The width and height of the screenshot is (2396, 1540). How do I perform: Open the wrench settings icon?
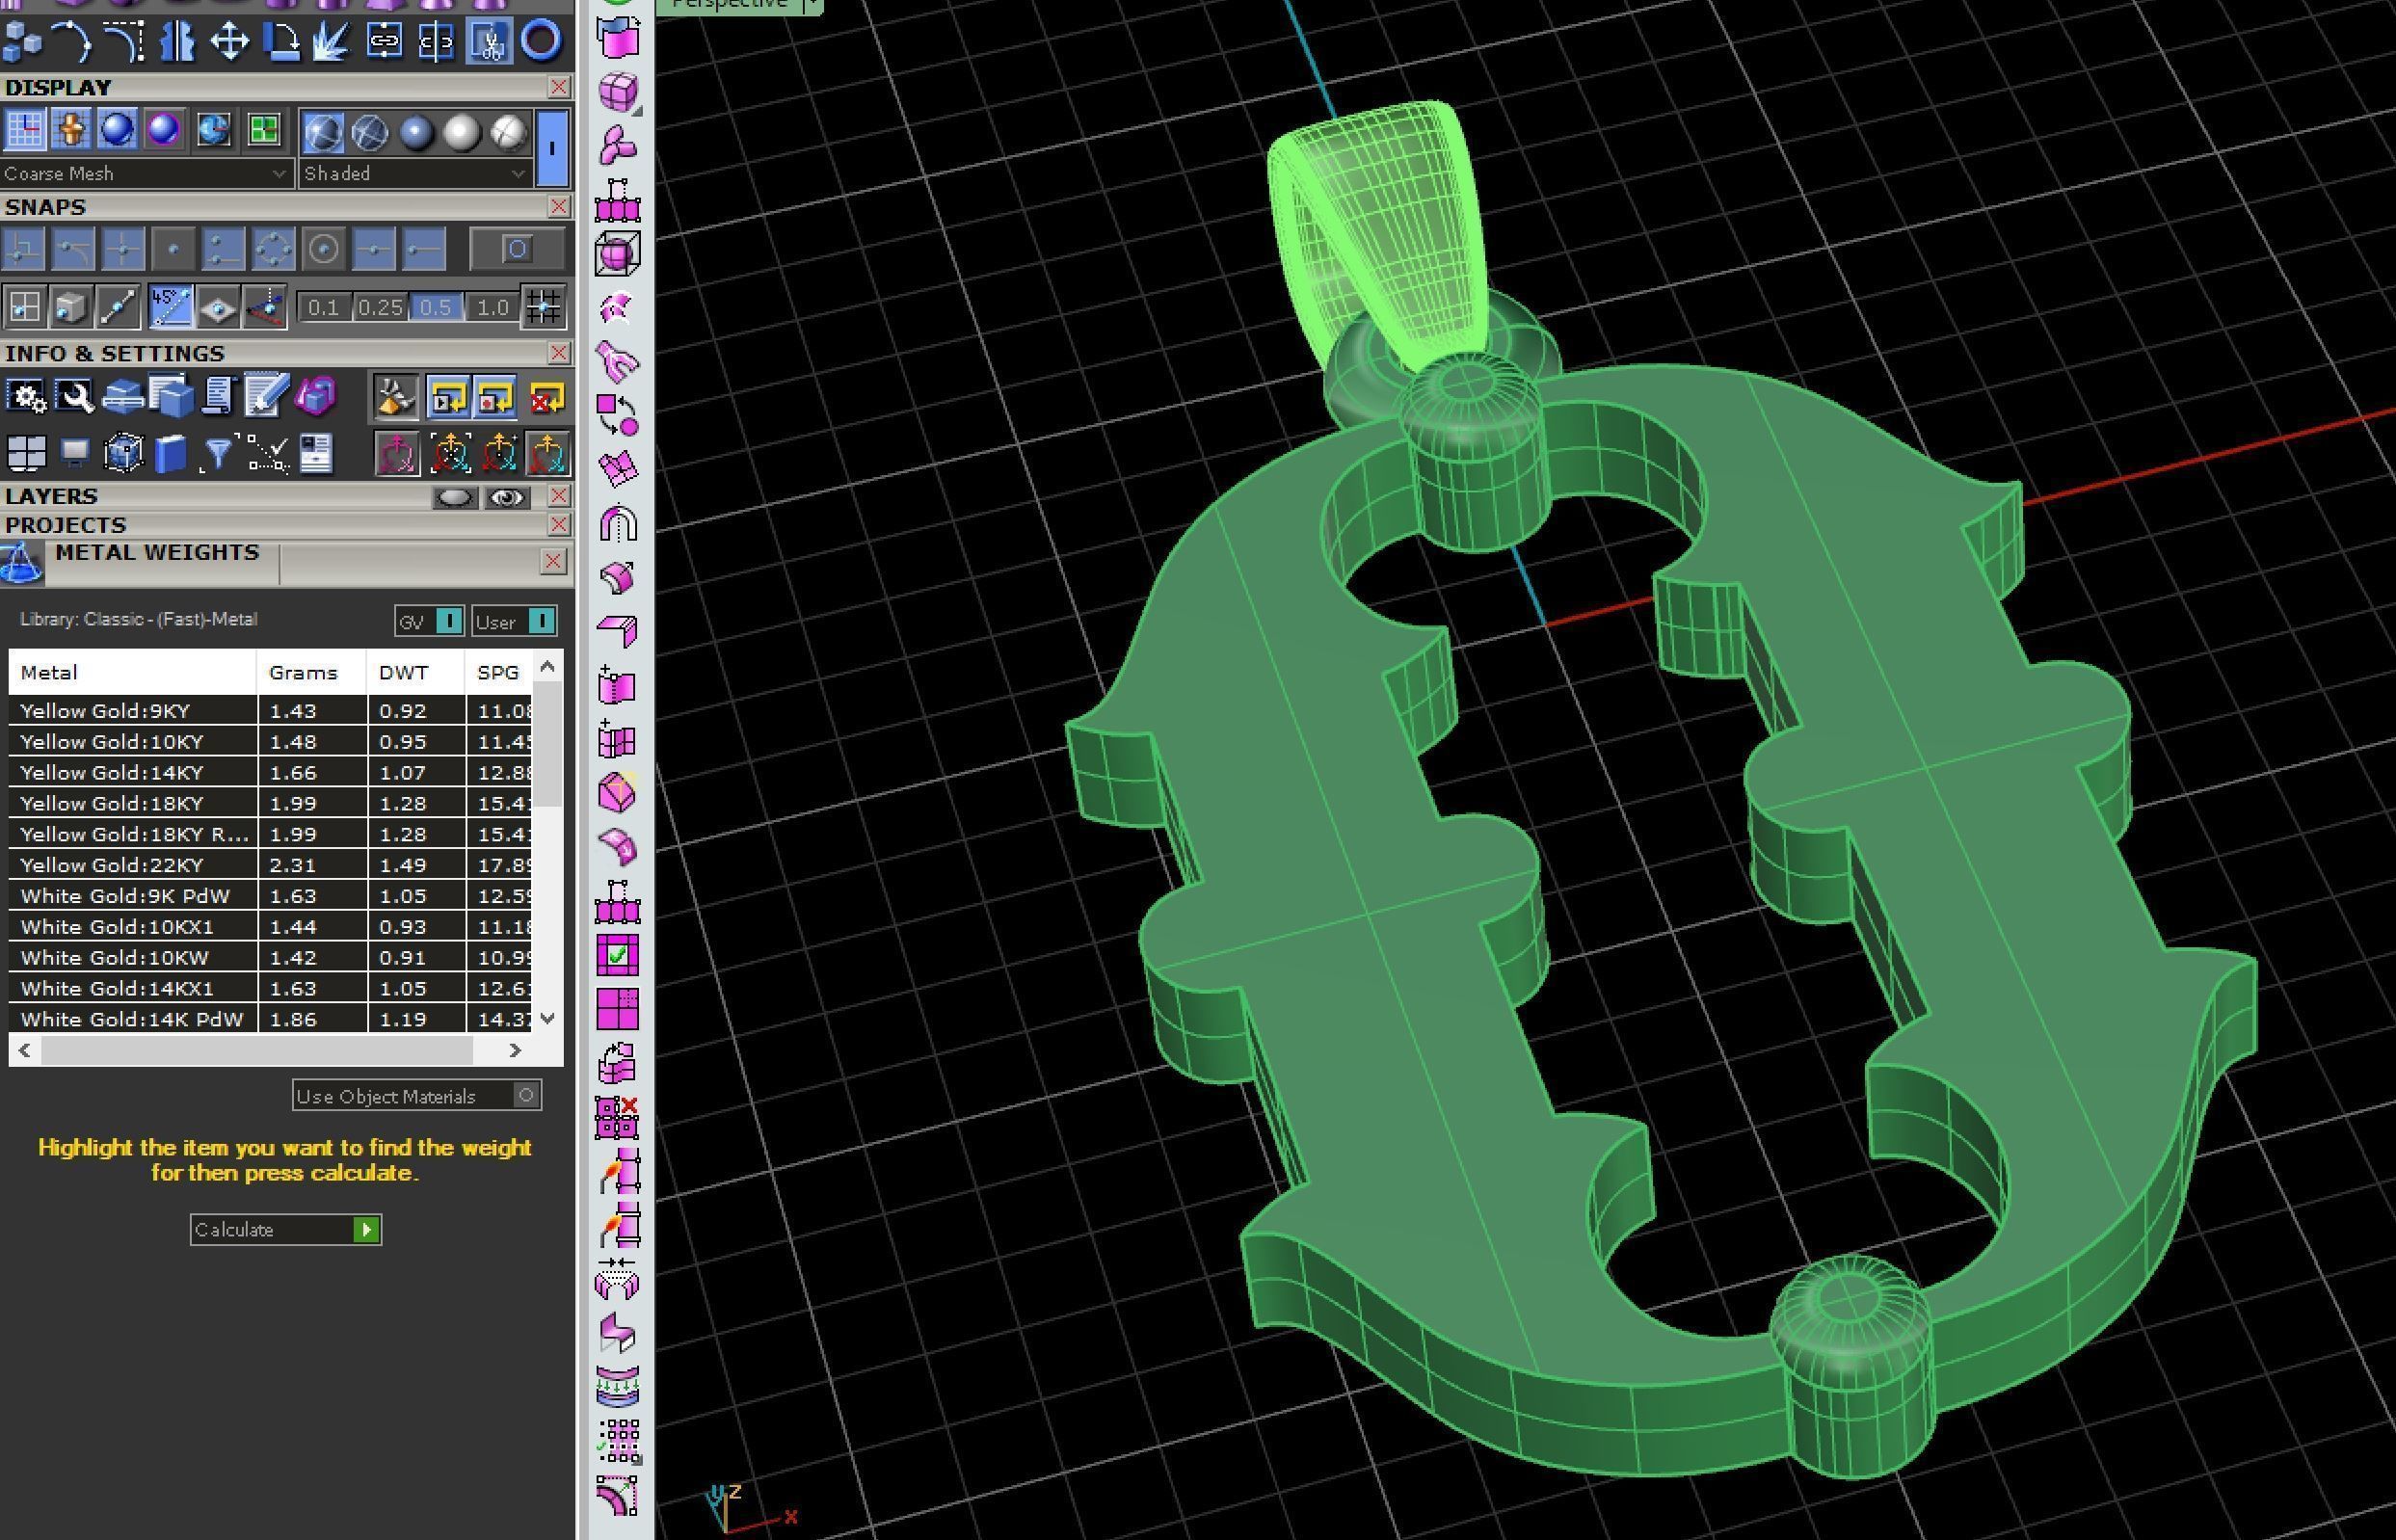tap(74, 397)
